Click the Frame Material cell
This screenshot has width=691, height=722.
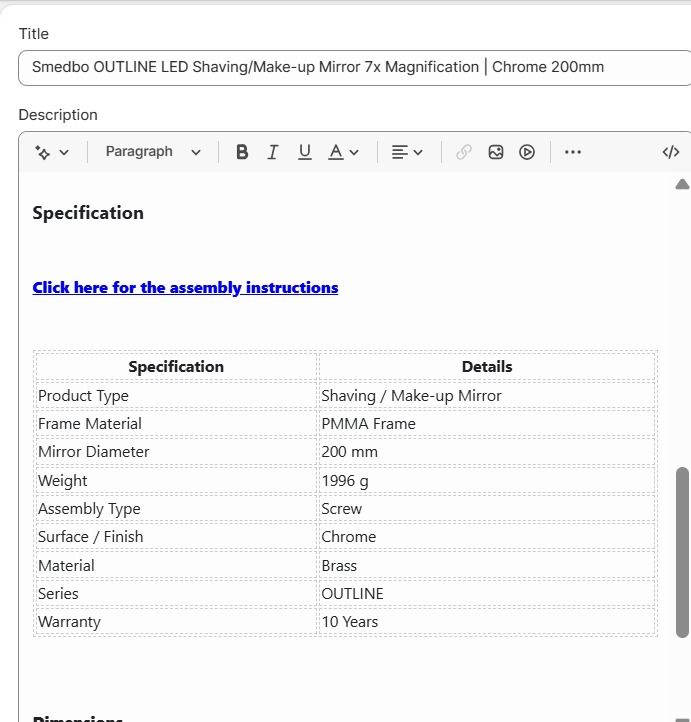point(176,424)
